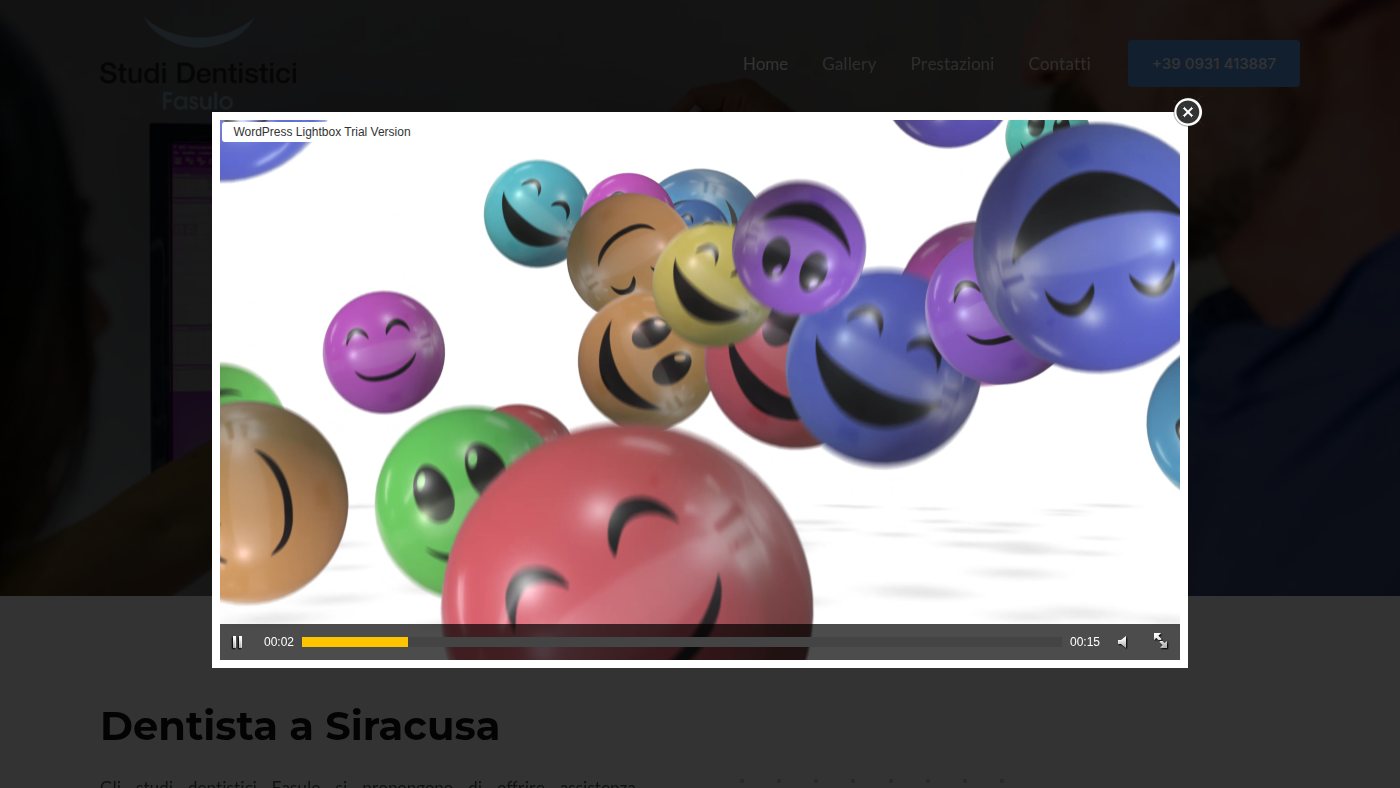Image resolution: width=1400 pixels, height=788 pixels.
Task: Close the lightbox popup
Action: tap(1187, 112)
